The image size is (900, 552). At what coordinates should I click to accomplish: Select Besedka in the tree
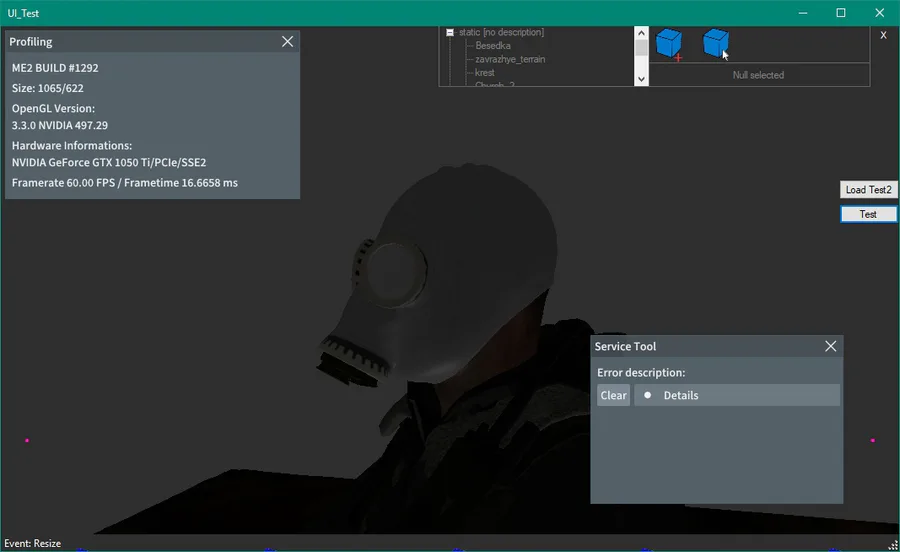click(492, 46)
